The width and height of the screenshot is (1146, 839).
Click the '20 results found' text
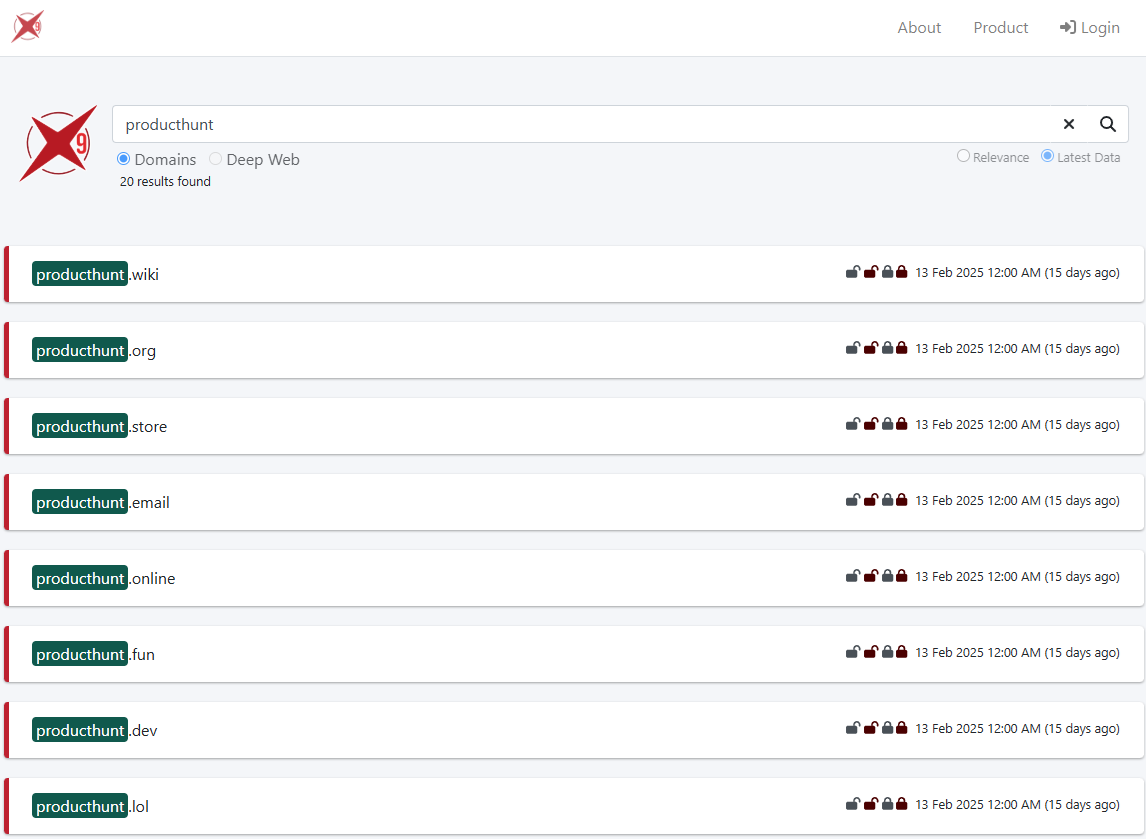point(165,181)
